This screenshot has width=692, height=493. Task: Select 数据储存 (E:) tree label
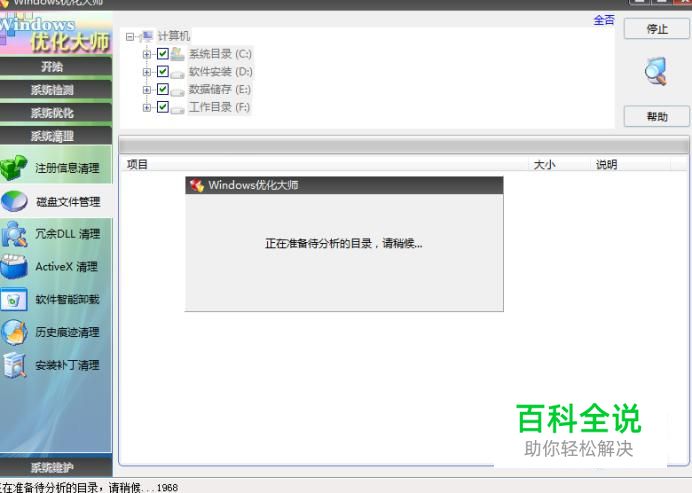[x=220, y=89]
